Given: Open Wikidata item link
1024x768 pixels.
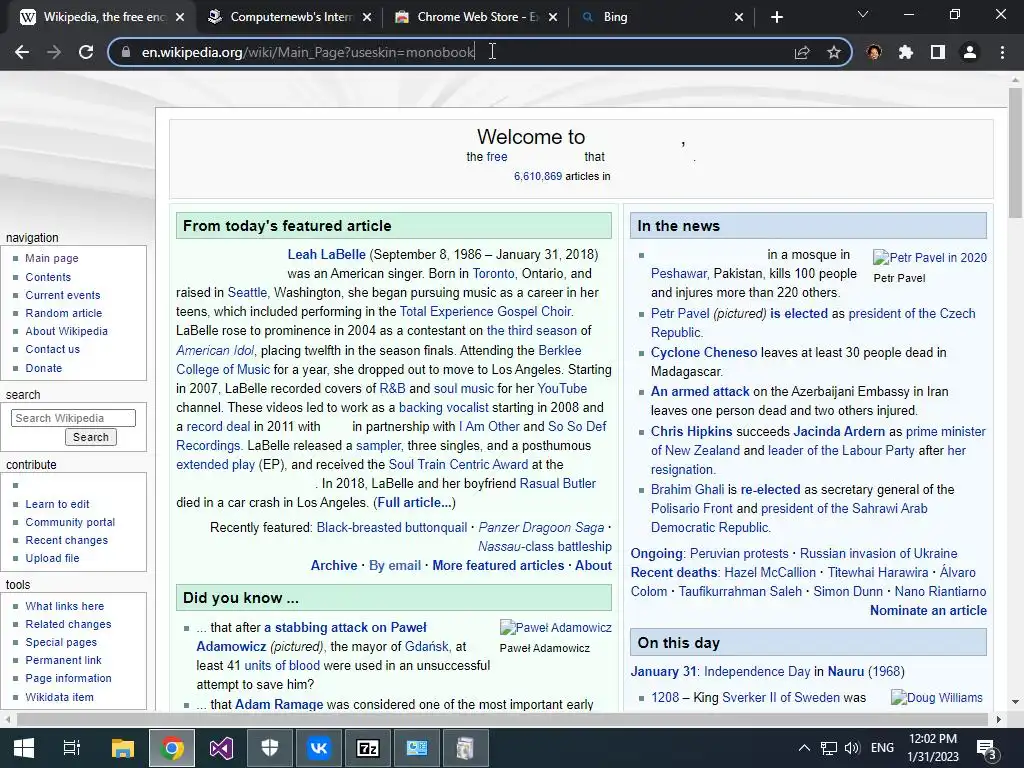Looking at the screenshot, I should tap(59, 697).
